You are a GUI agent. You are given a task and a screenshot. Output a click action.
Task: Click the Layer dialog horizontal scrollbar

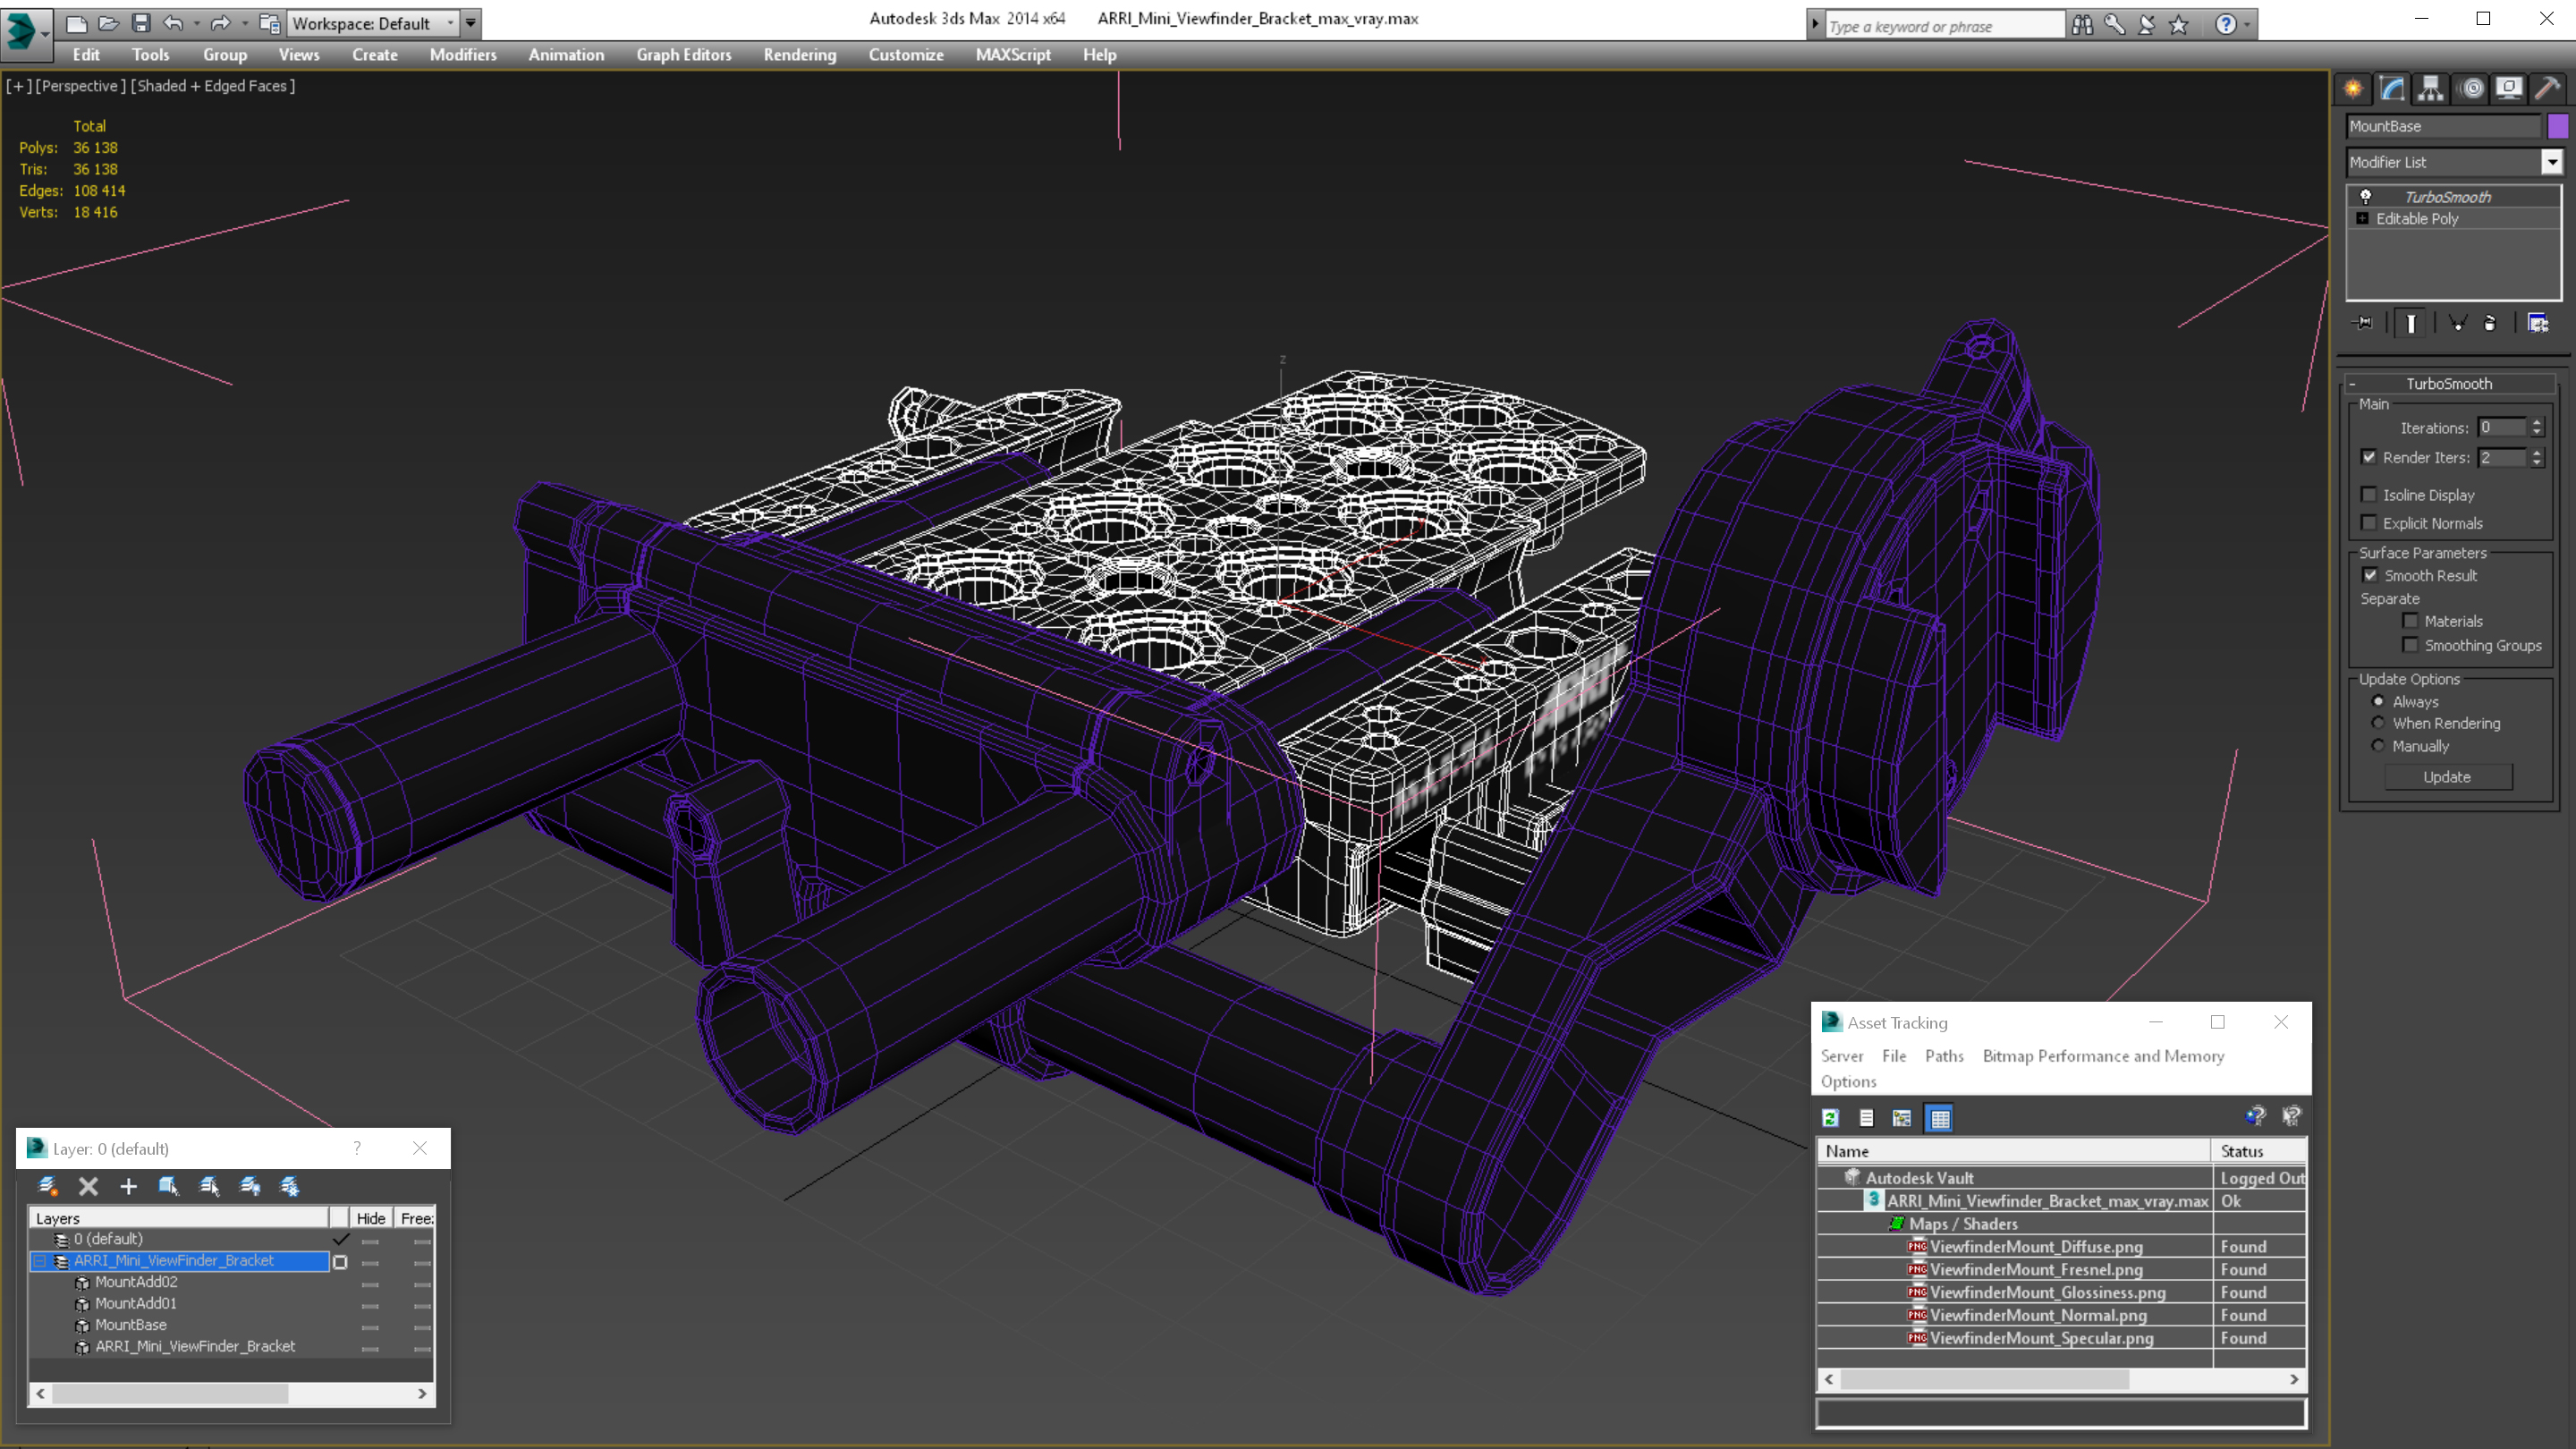coord(232,1393)
